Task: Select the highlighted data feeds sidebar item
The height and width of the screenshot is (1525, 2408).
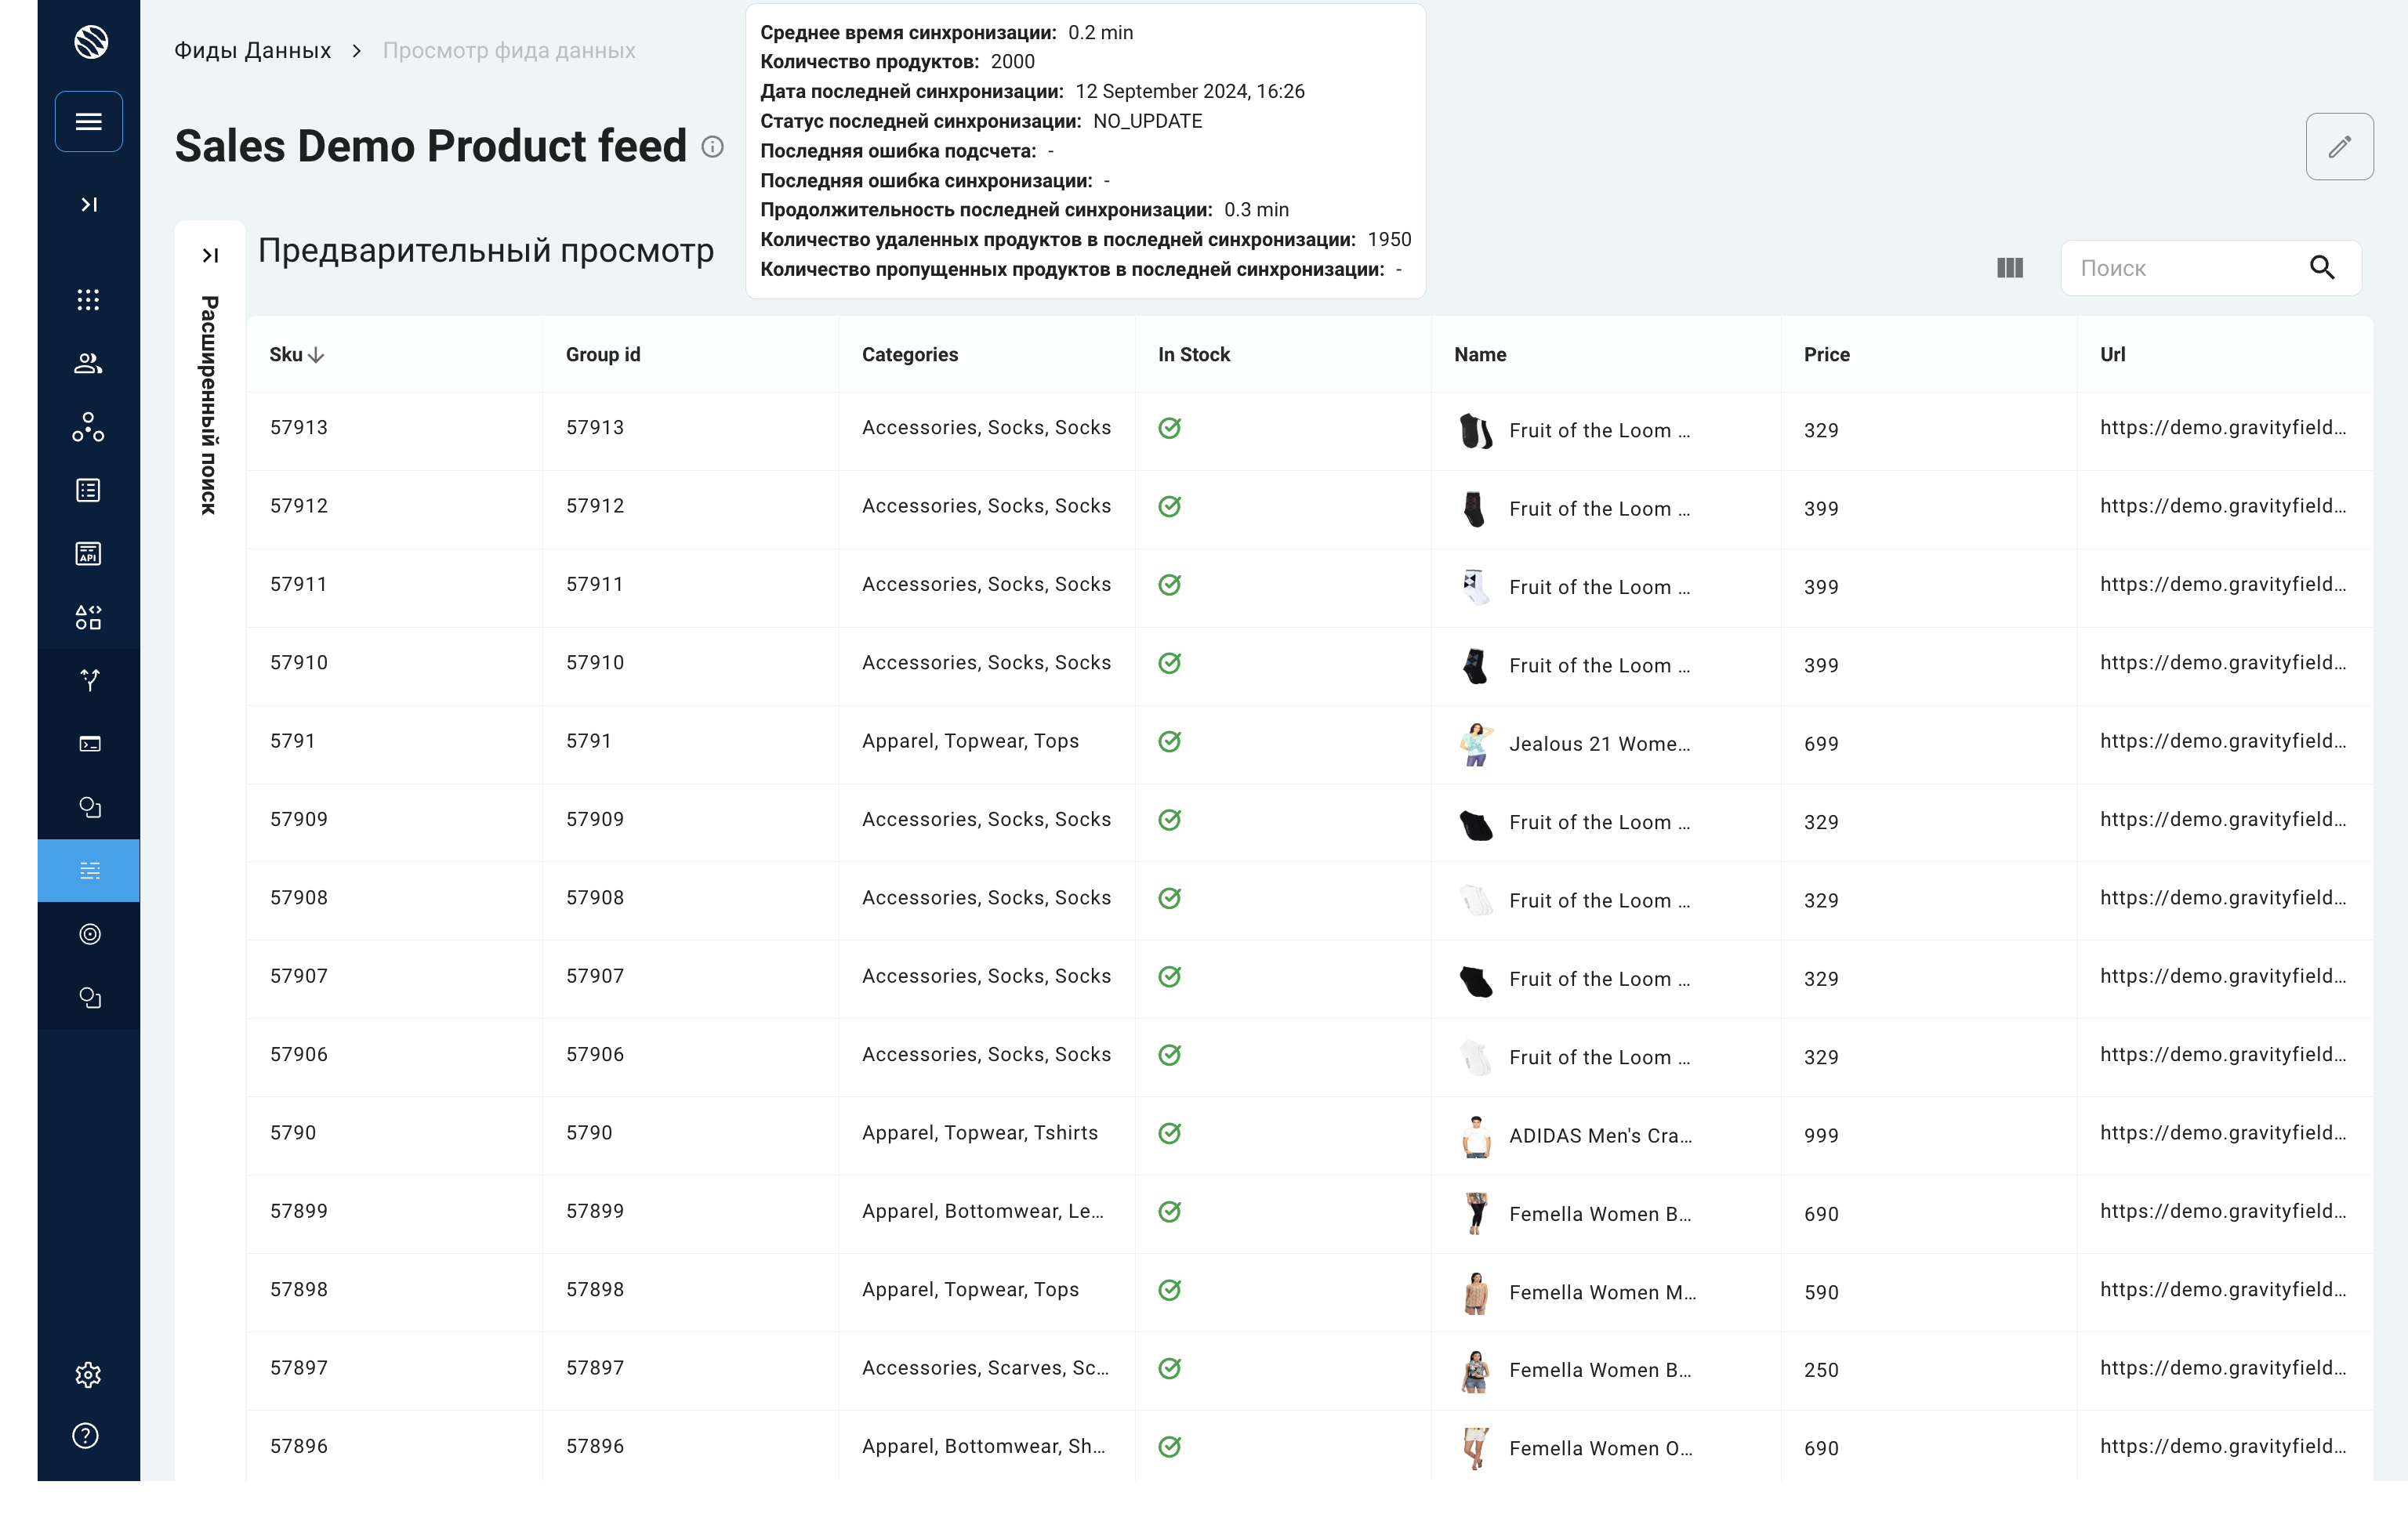Action: pos(89,871)
